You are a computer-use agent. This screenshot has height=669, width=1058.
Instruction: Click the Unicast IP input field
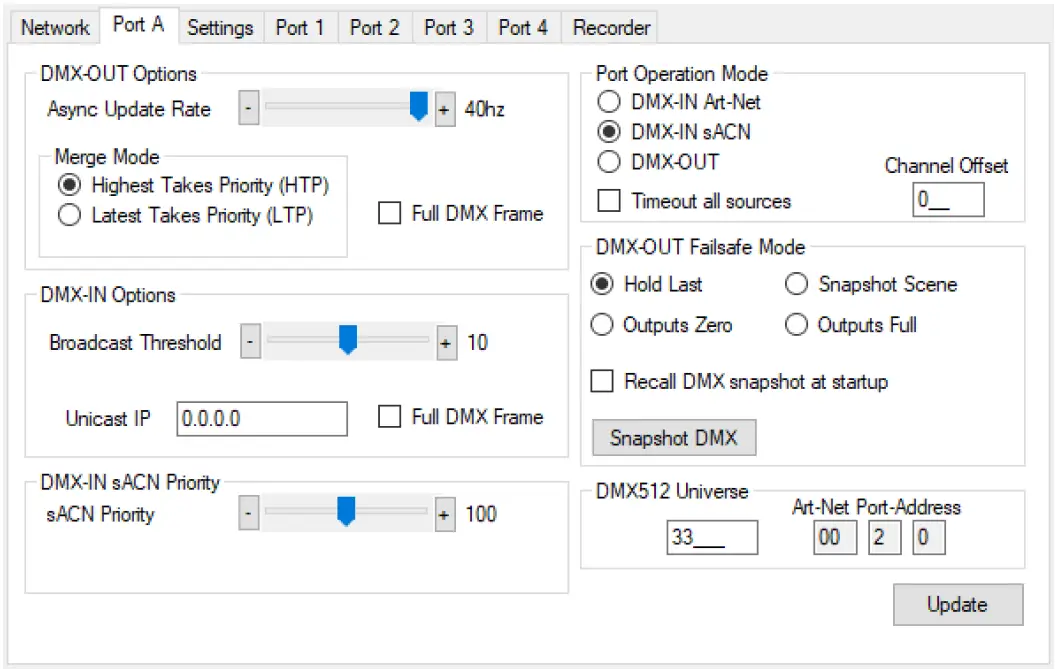coord(262,418)
